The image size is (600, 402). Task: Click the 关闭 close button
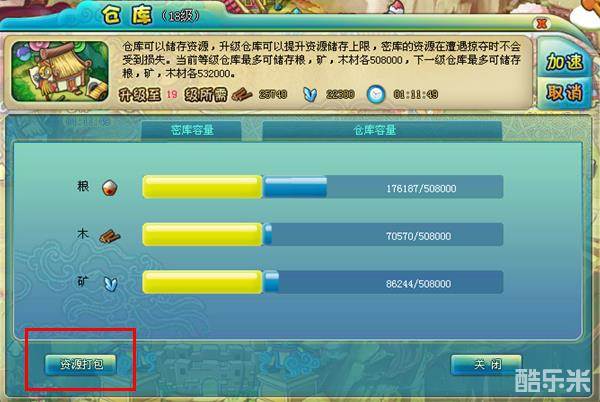click(487, 365)
